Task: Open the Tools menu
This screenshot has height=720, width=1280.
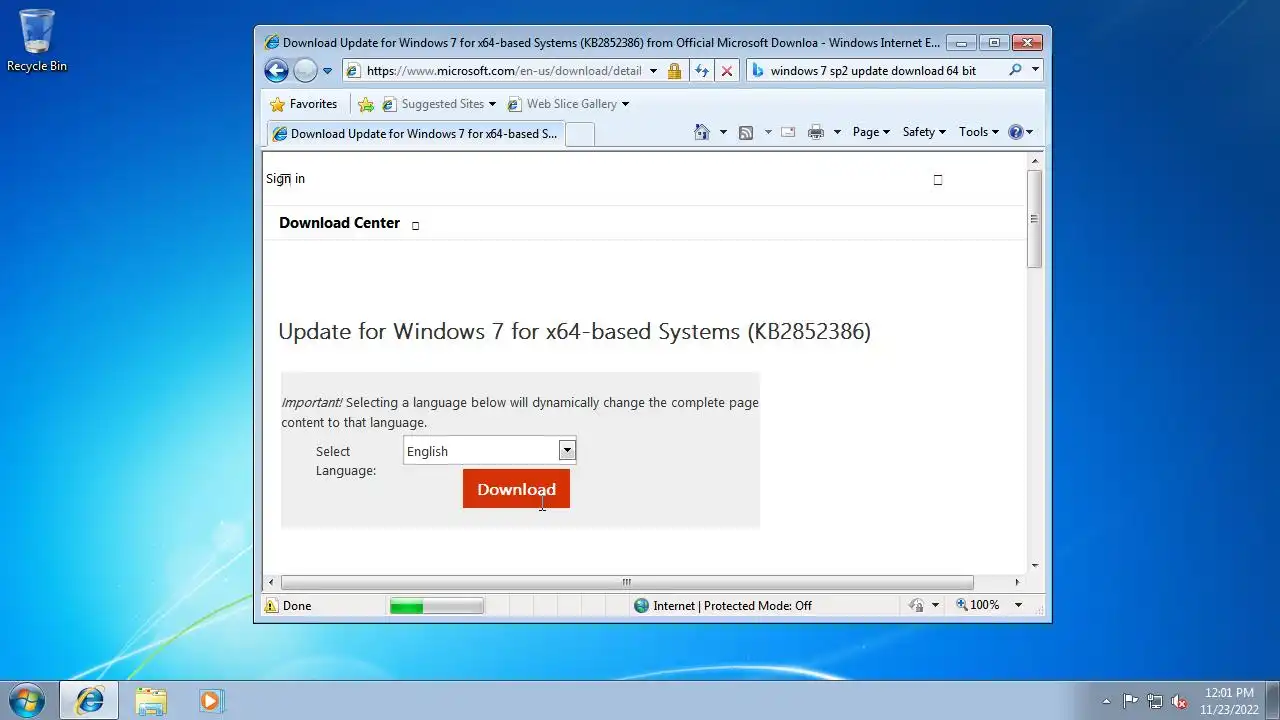Action: 979,132
